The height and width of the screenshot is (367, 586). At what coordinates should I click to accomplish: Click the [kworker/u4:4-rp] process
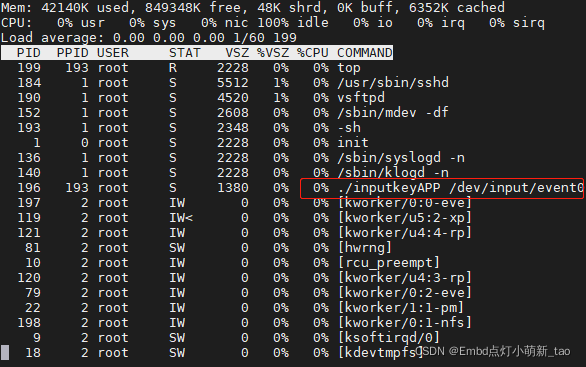405,232
